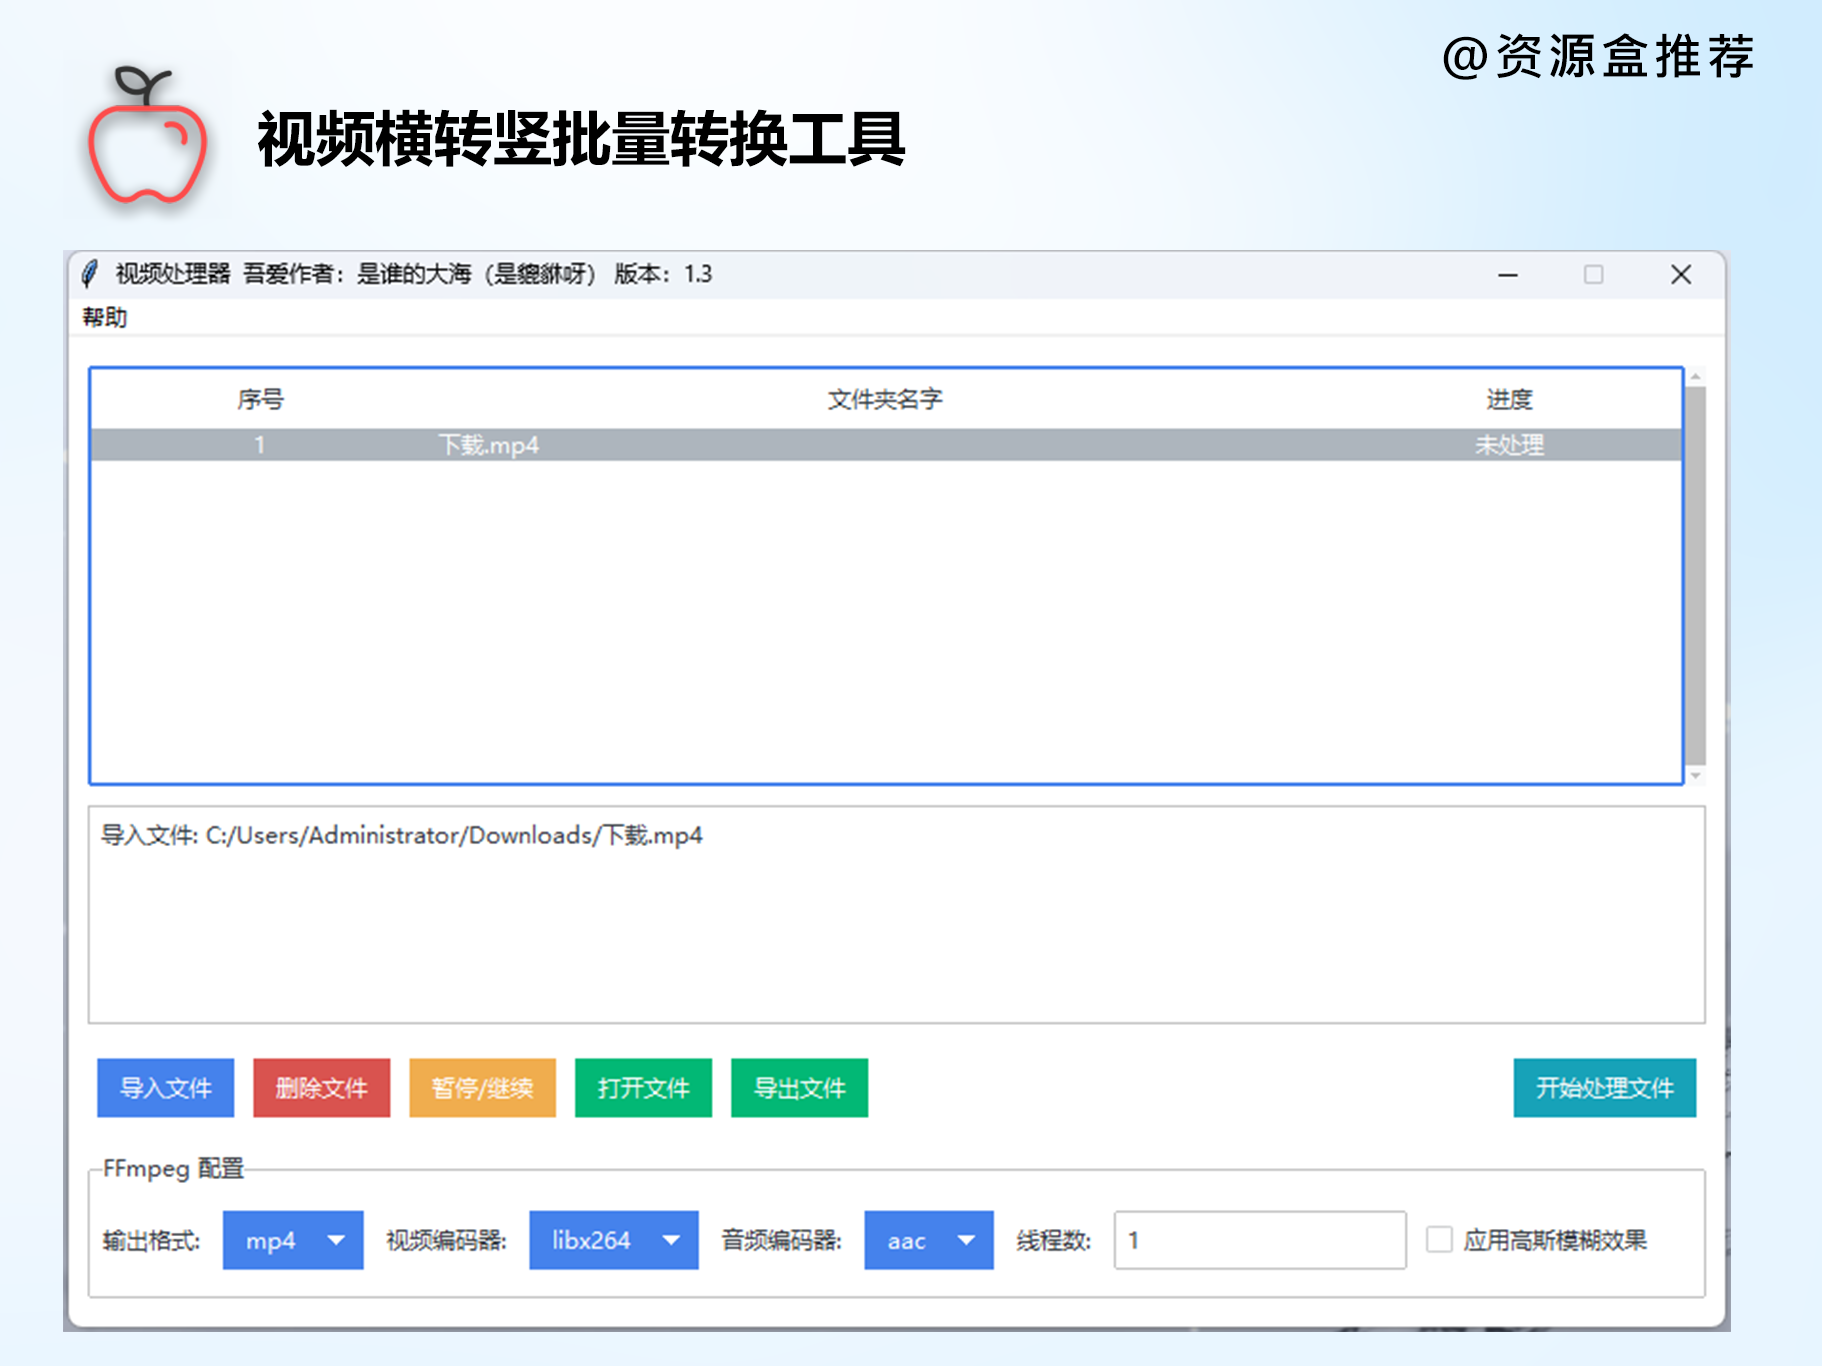Open the 音频编码器 aac dropdown
Image resolution: width=1822 pixels, height=1366 pixels.
pos(929,1240)
